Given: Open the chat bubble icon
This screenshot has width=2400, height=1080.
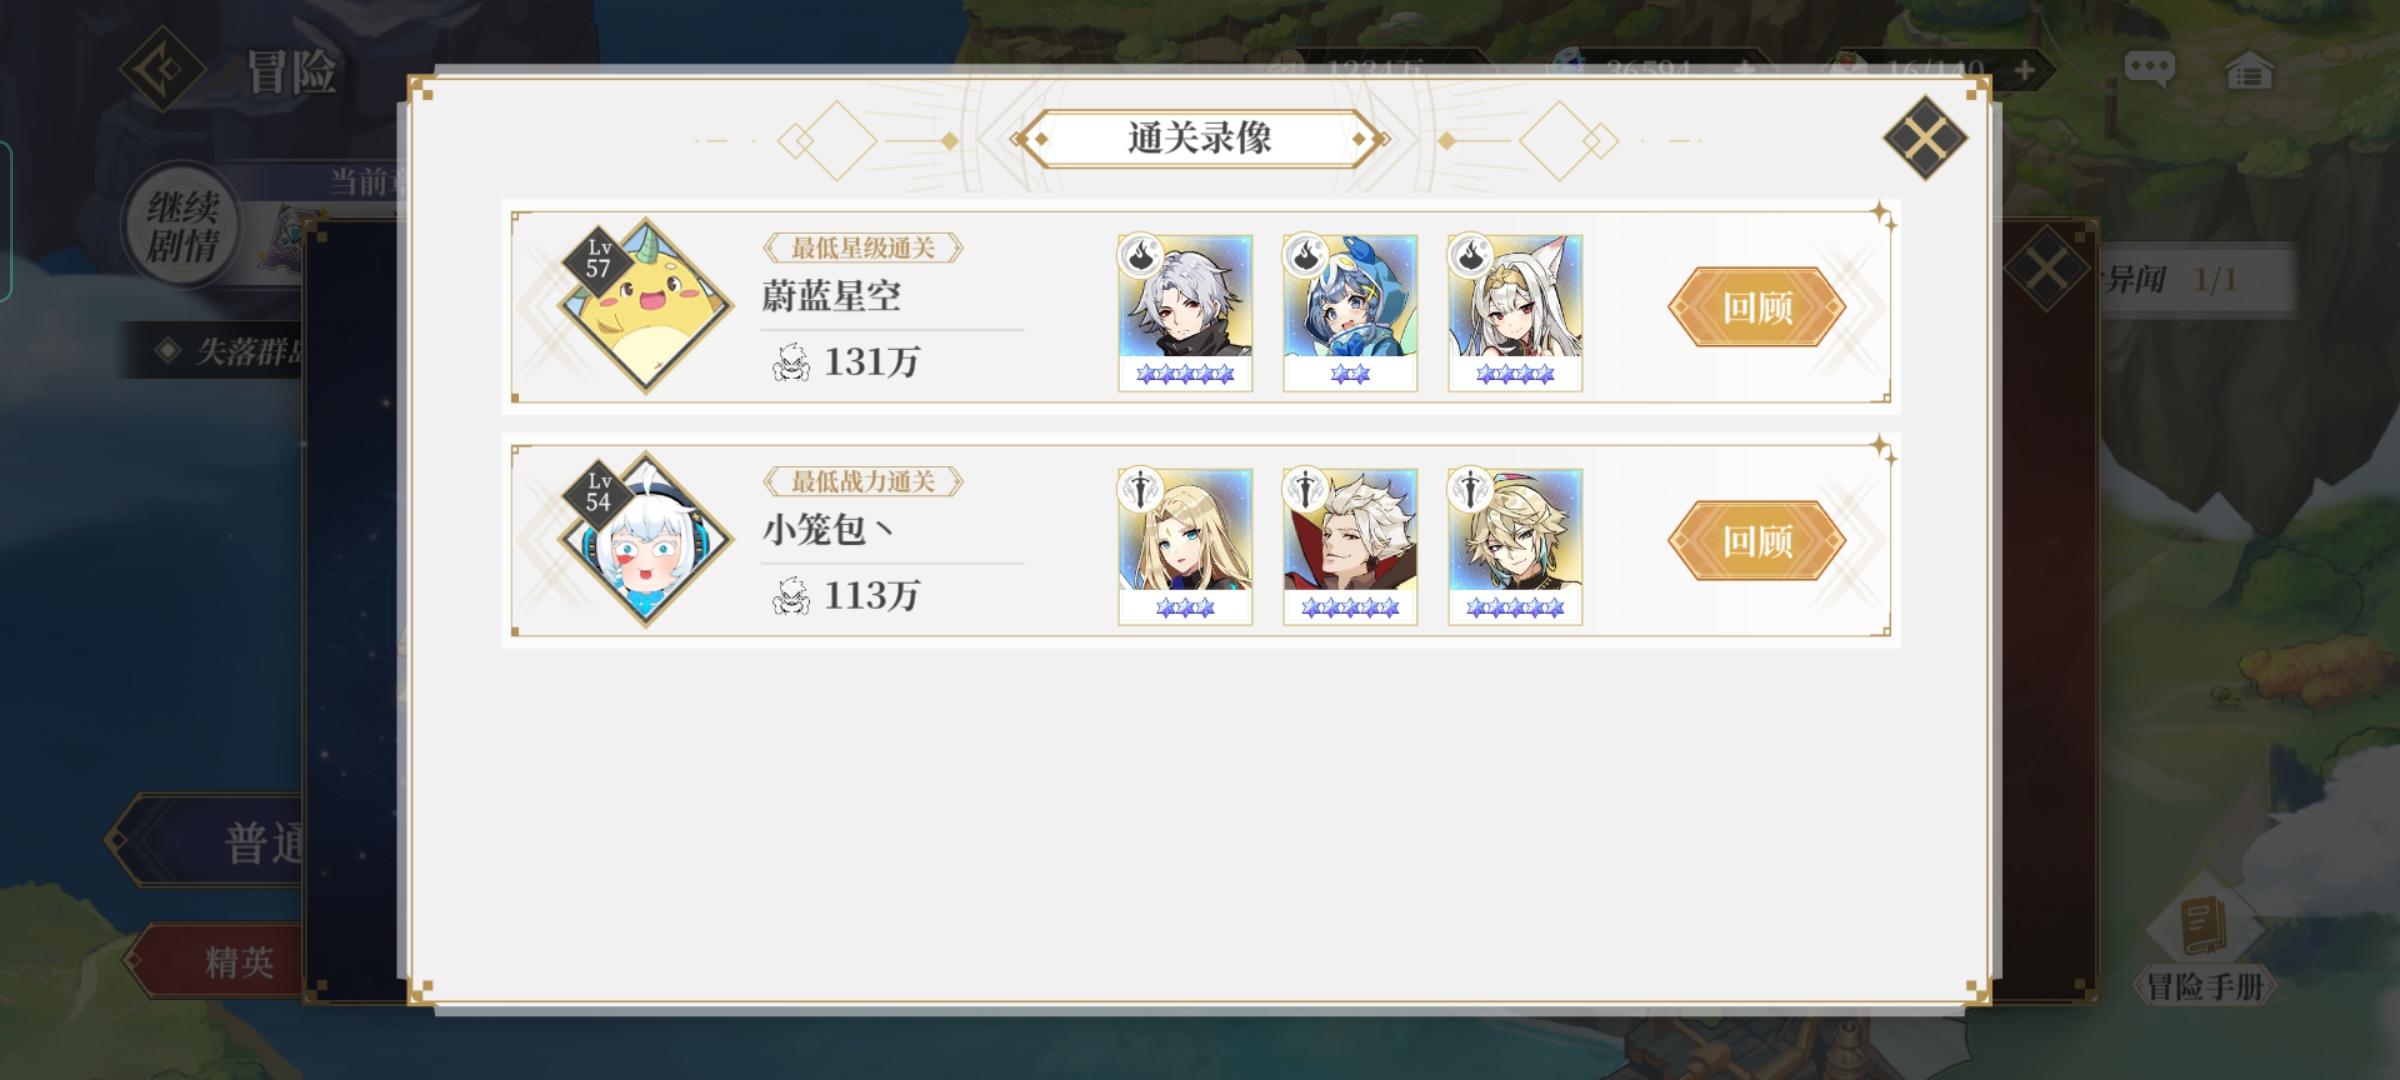Looking at the screenshot, I should (x=2149, y=70).
